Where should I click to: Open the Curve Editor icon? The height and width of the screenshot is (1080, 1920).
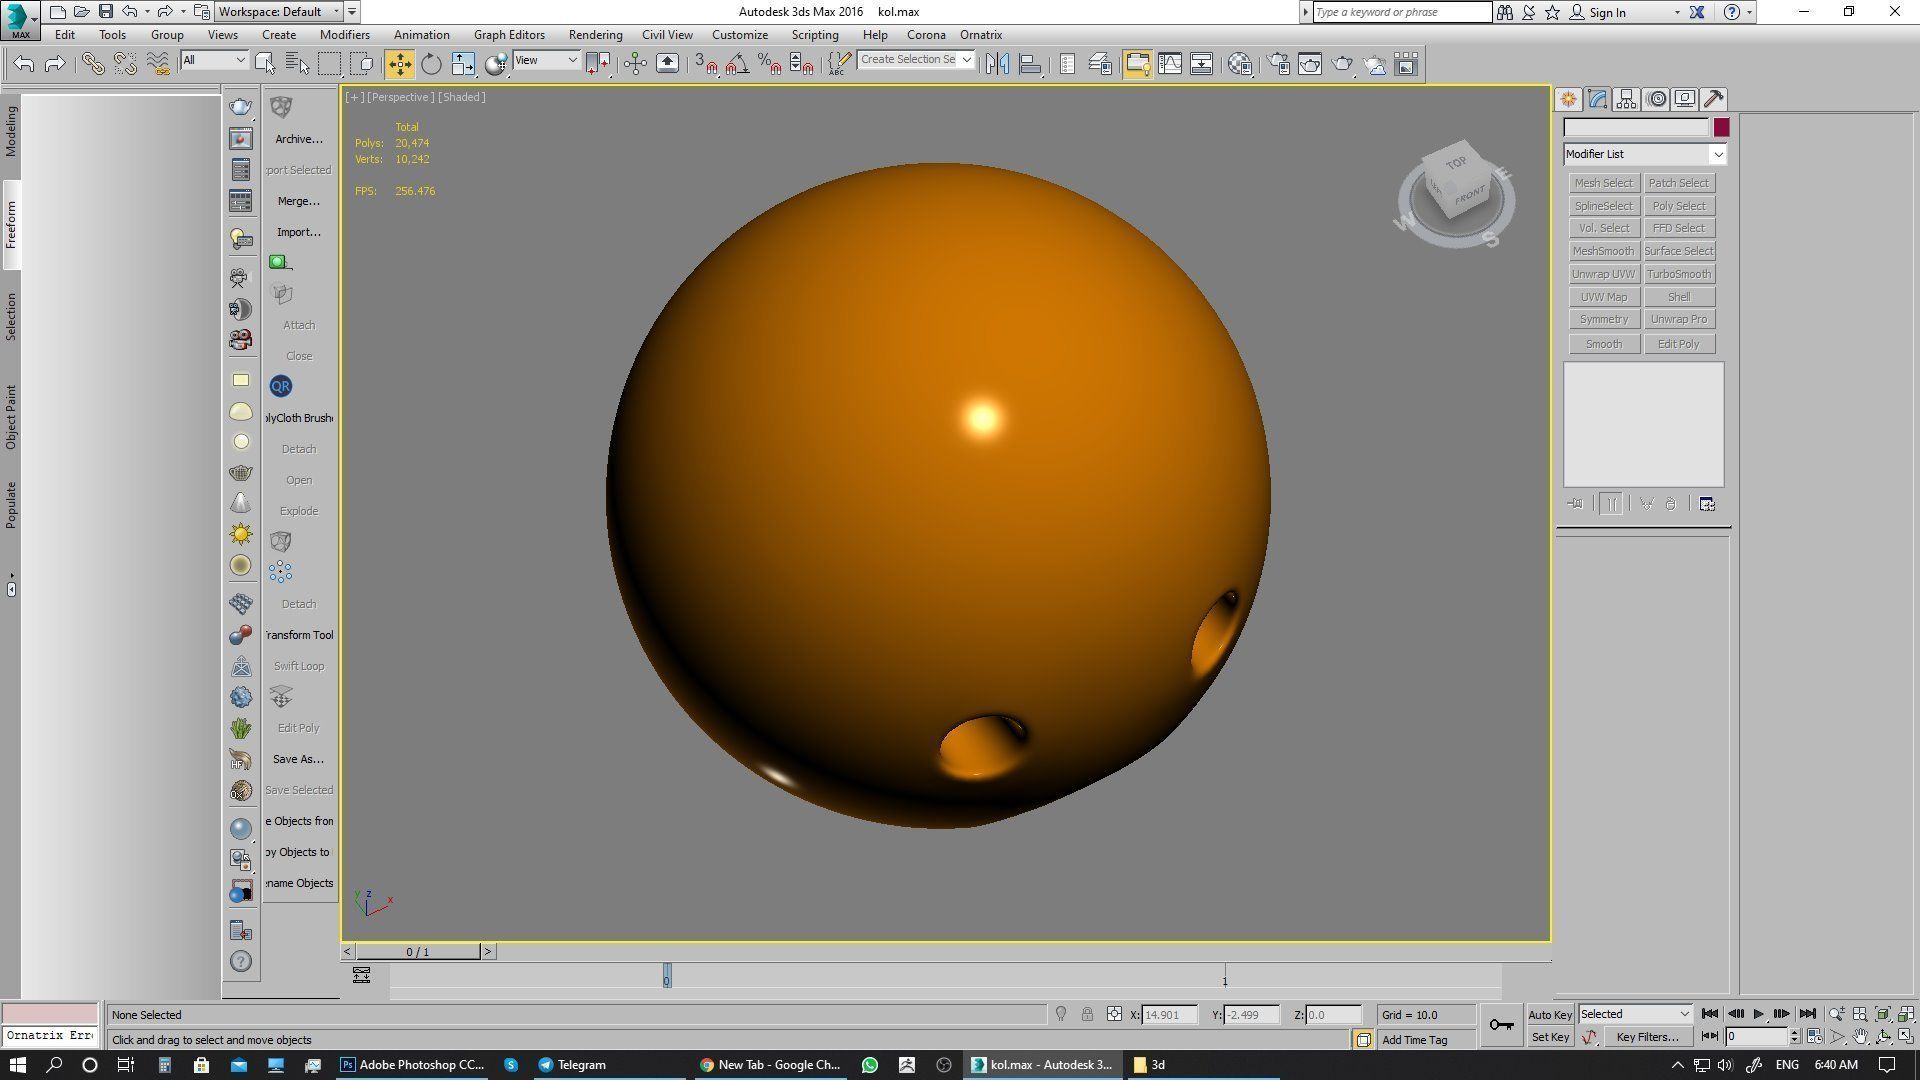(x=1170, y=64)
